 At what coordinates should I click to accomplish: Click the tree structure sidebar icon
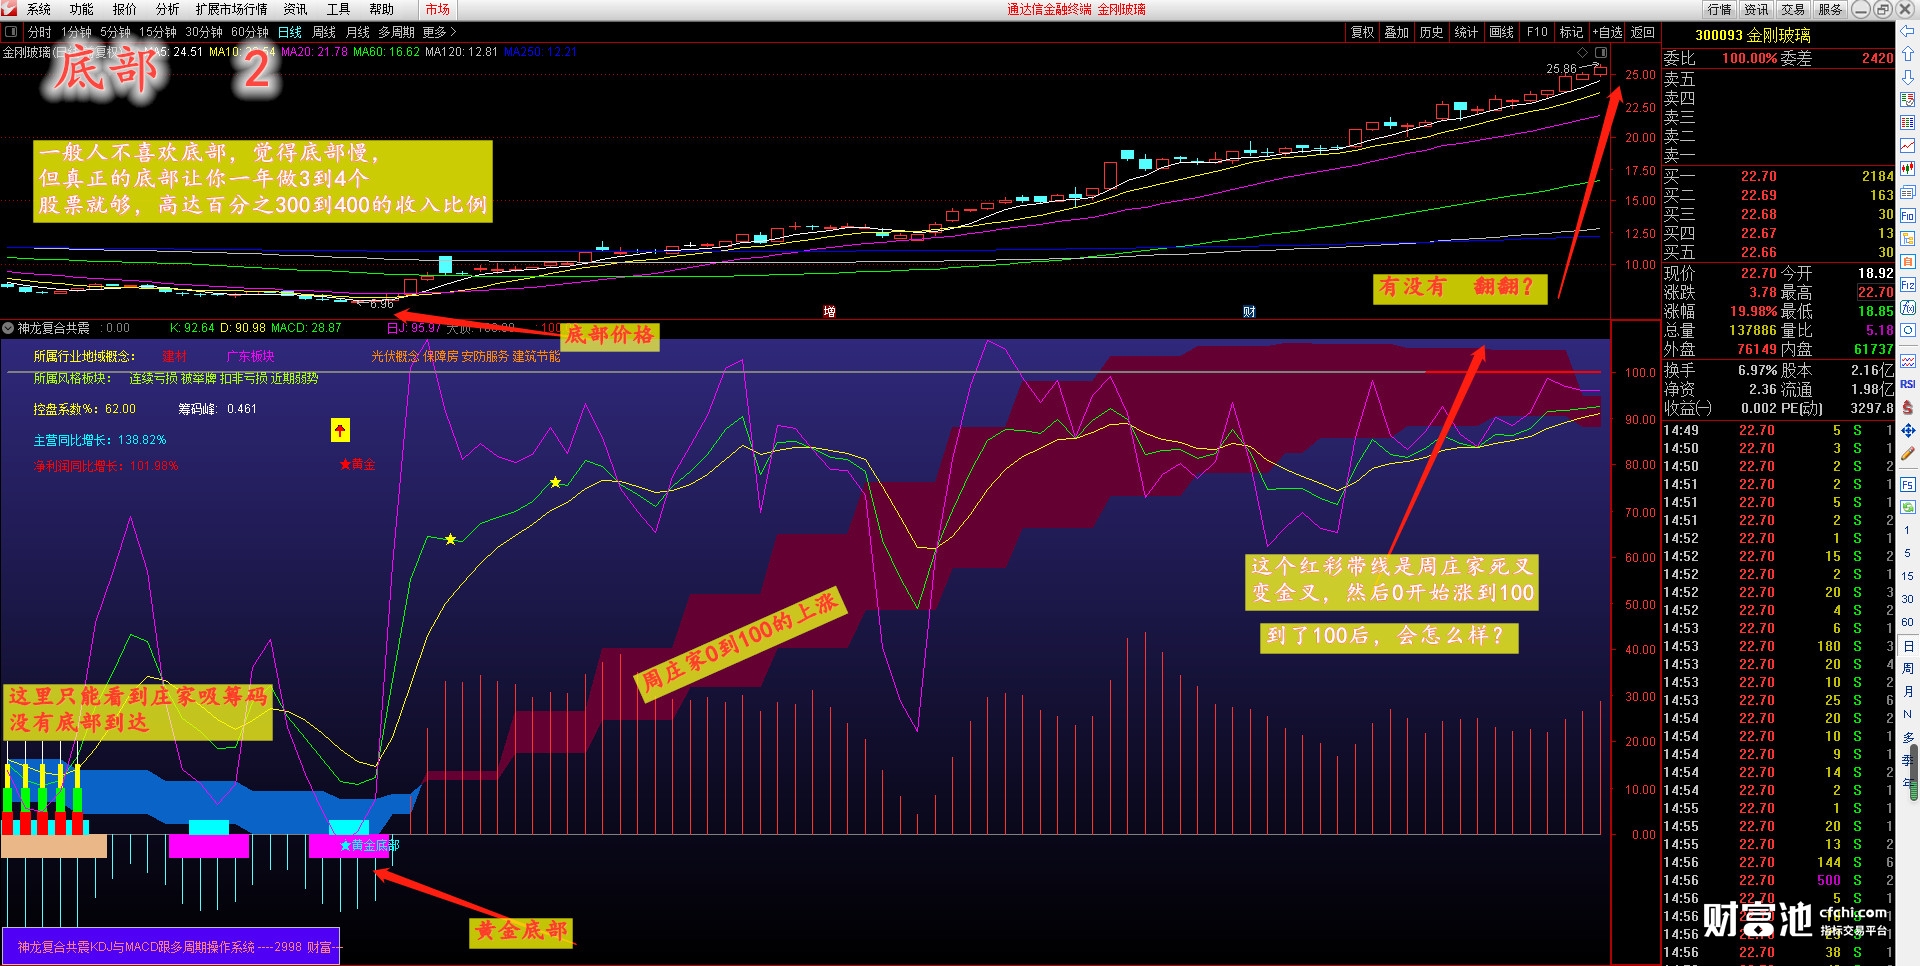point(1907,238)
